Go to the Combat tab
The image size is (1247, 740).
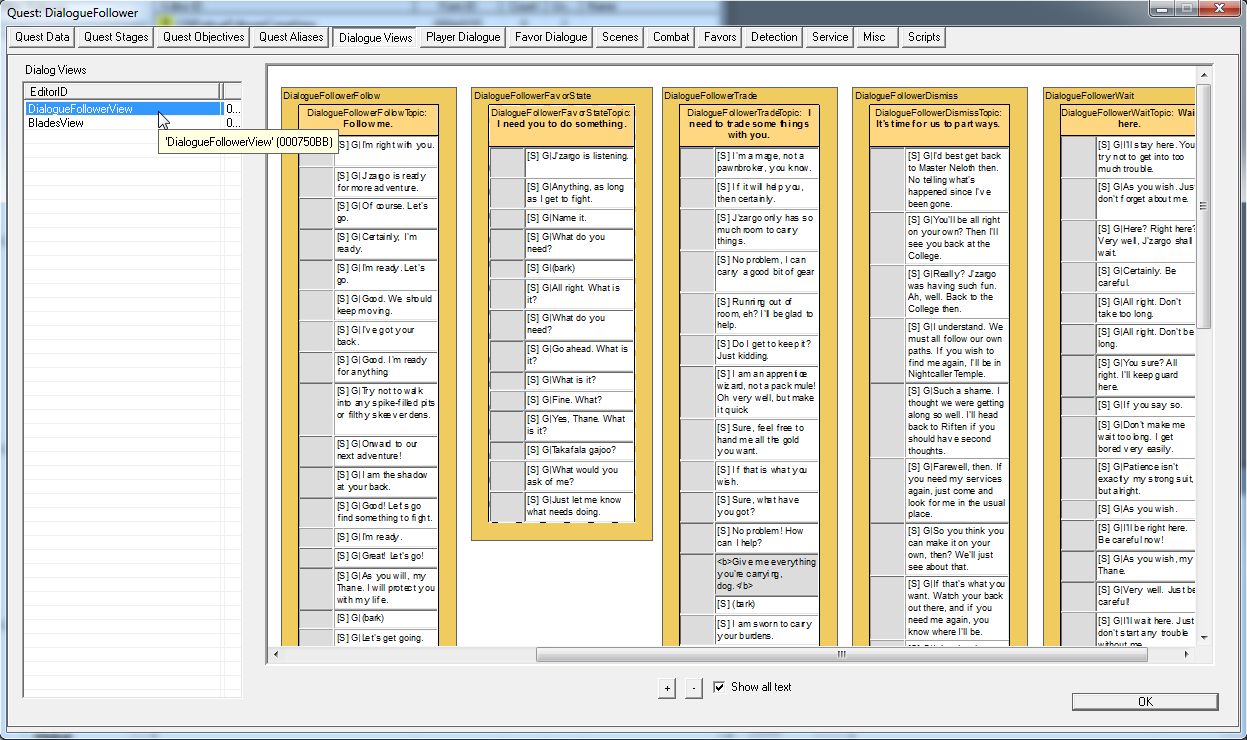[x=671, y=37]
